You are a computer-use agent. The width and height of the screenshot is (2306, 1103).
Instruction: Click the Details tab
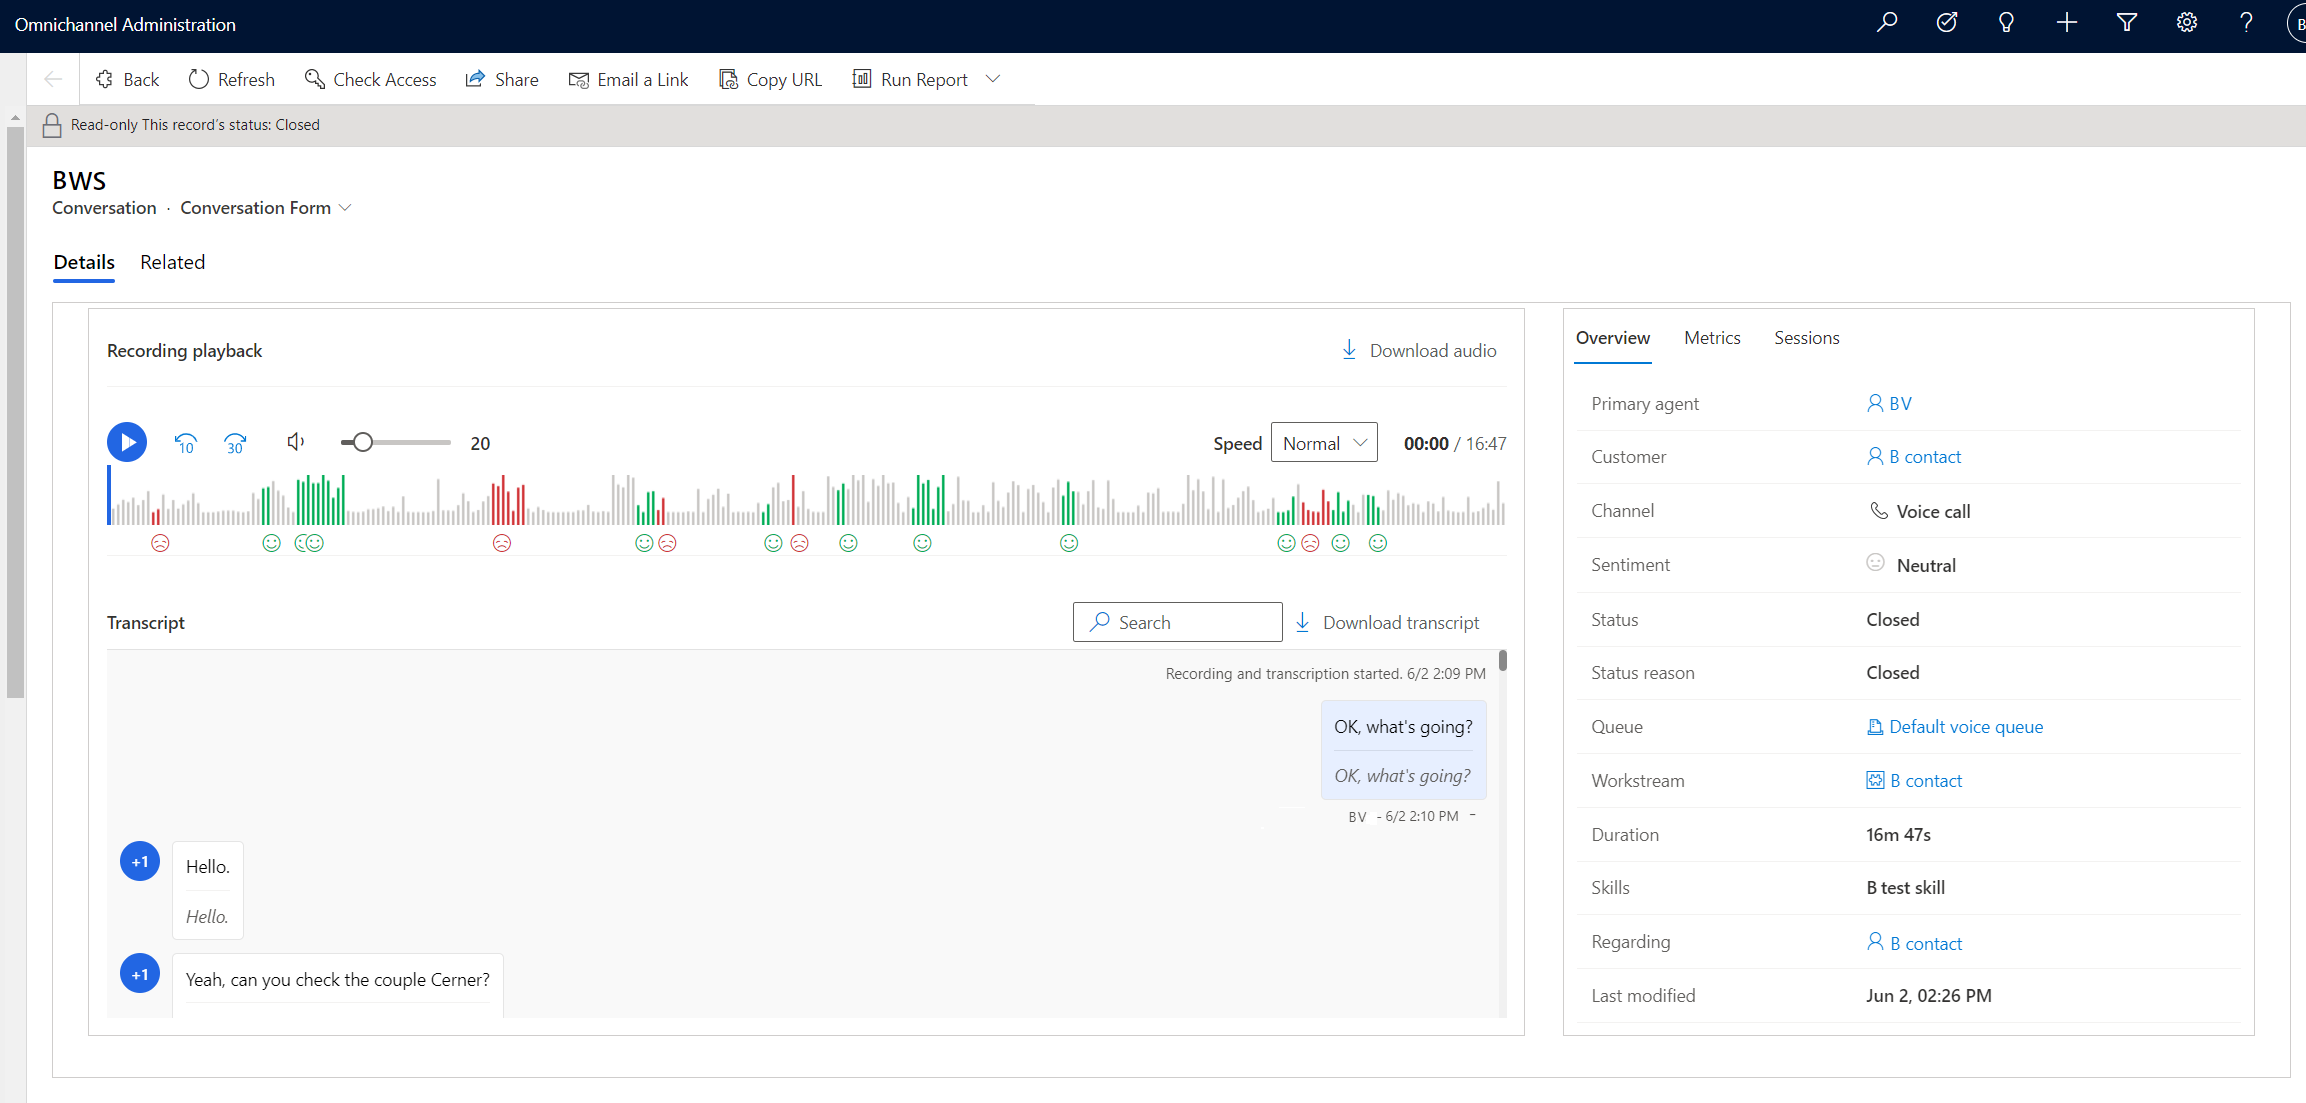pos(84,260)
